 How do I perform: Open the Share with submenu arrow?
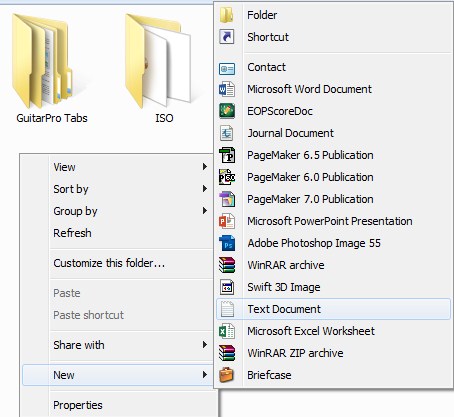click(x=205, y=344)
